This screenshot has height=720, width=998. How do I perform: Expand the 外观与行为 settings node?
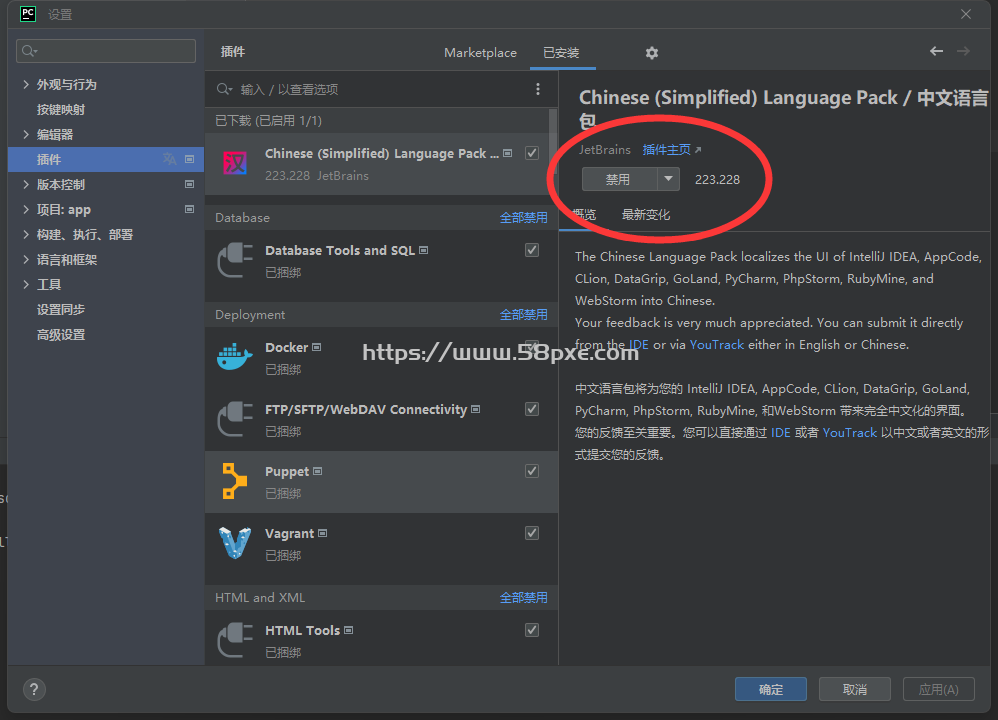[x=26, y=84]
